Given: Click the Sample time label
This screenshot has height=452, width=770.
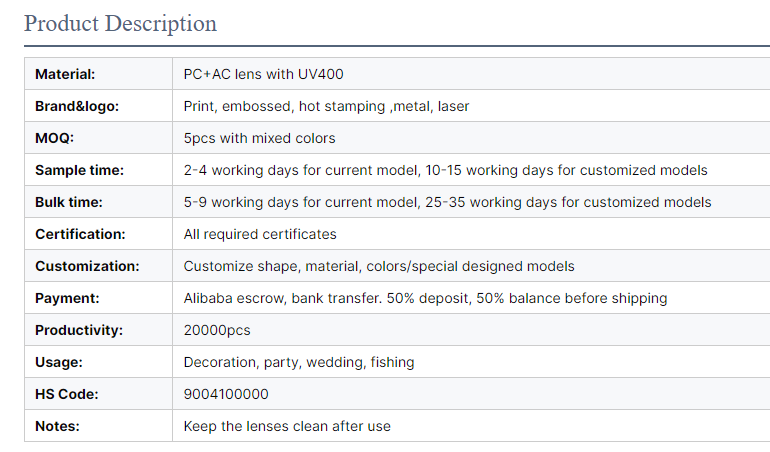Looking at the screenshot, I should coord(79,170).
